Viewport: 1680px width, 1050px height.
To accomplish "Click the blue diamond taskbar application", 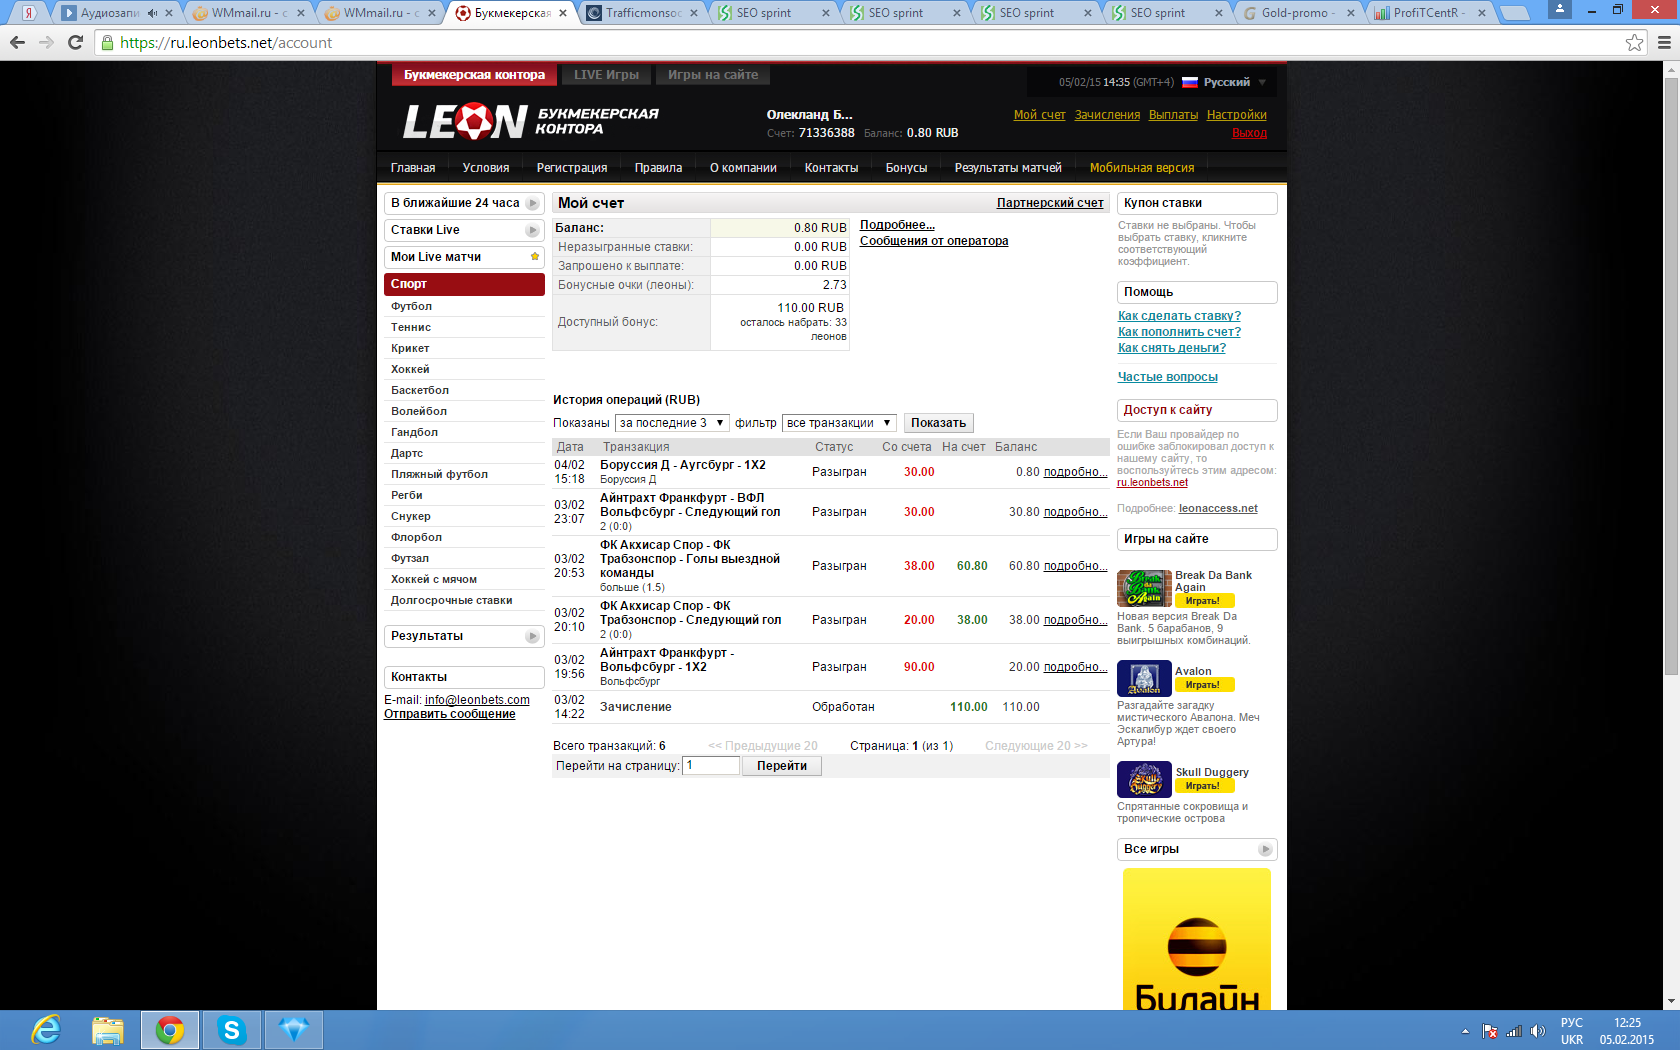I will [294, 1030].
